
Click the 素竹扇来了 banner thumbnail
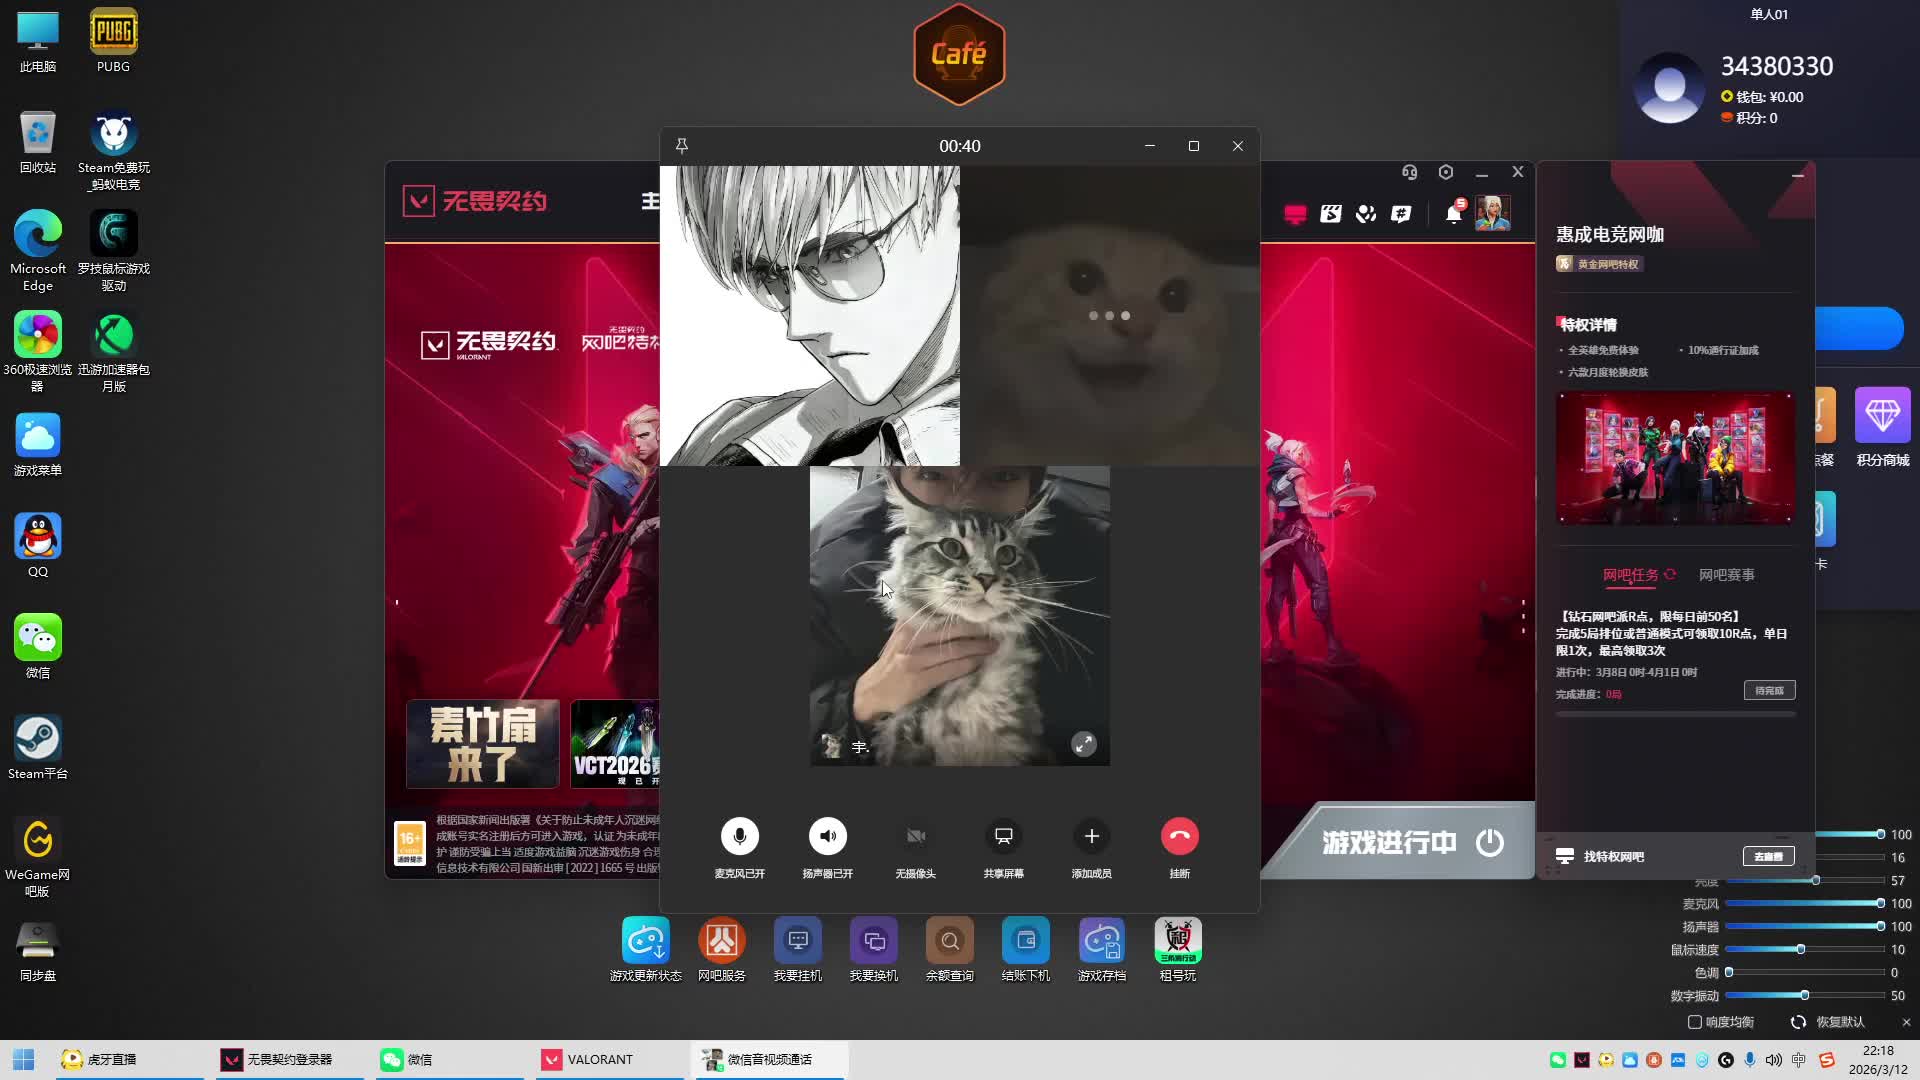tap(482, 744)
